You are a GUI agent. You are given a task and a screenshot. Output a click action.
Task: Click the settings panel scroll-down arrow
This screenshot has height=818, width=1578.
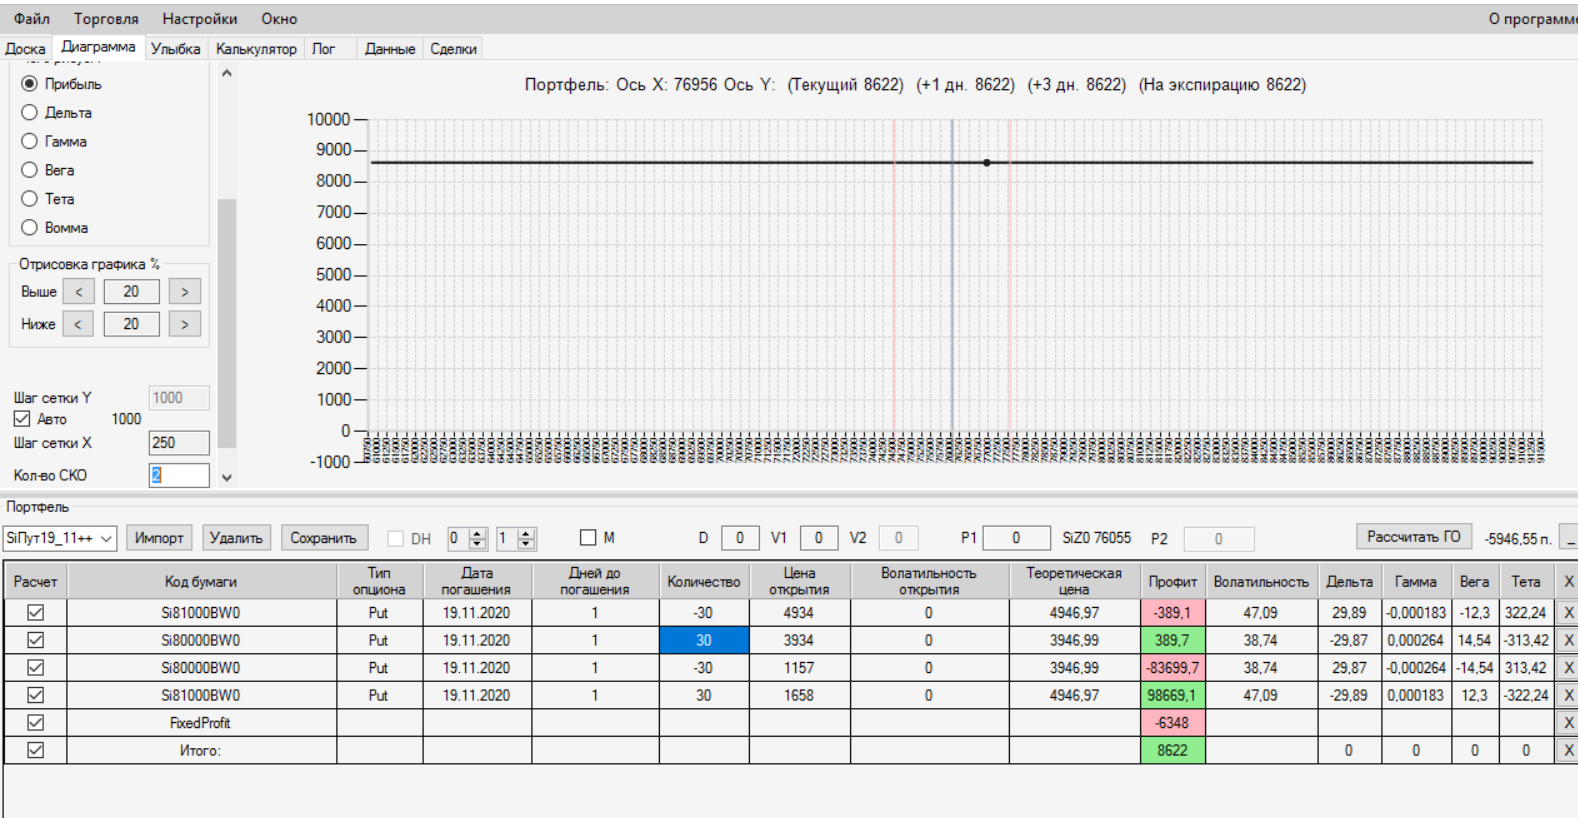tap(227, 478)
